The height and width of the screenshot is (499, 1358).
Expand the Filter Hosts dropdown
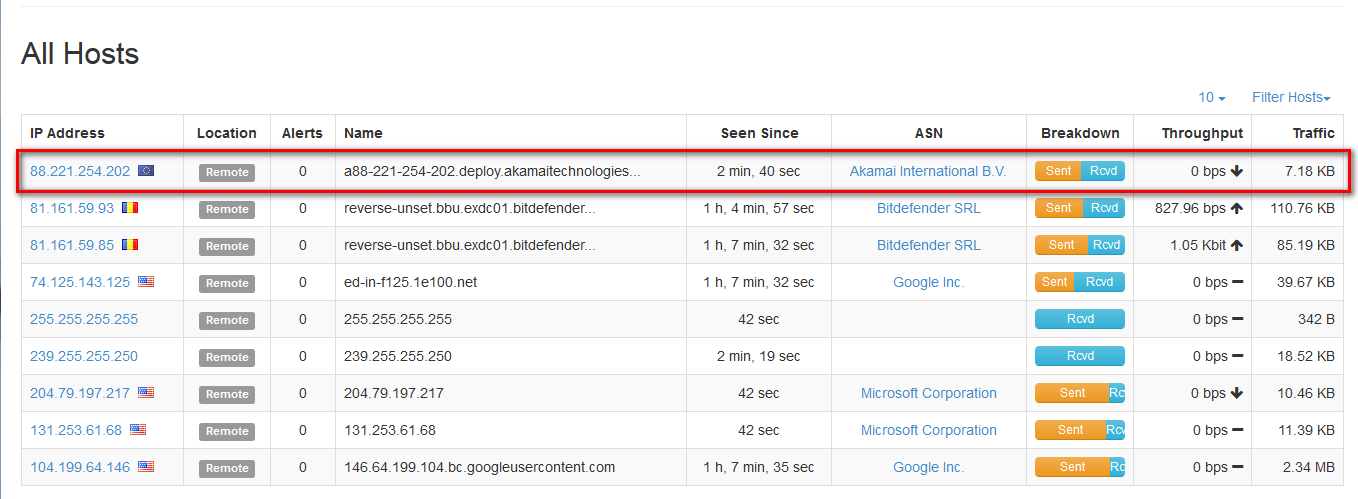pos(1291,97)
